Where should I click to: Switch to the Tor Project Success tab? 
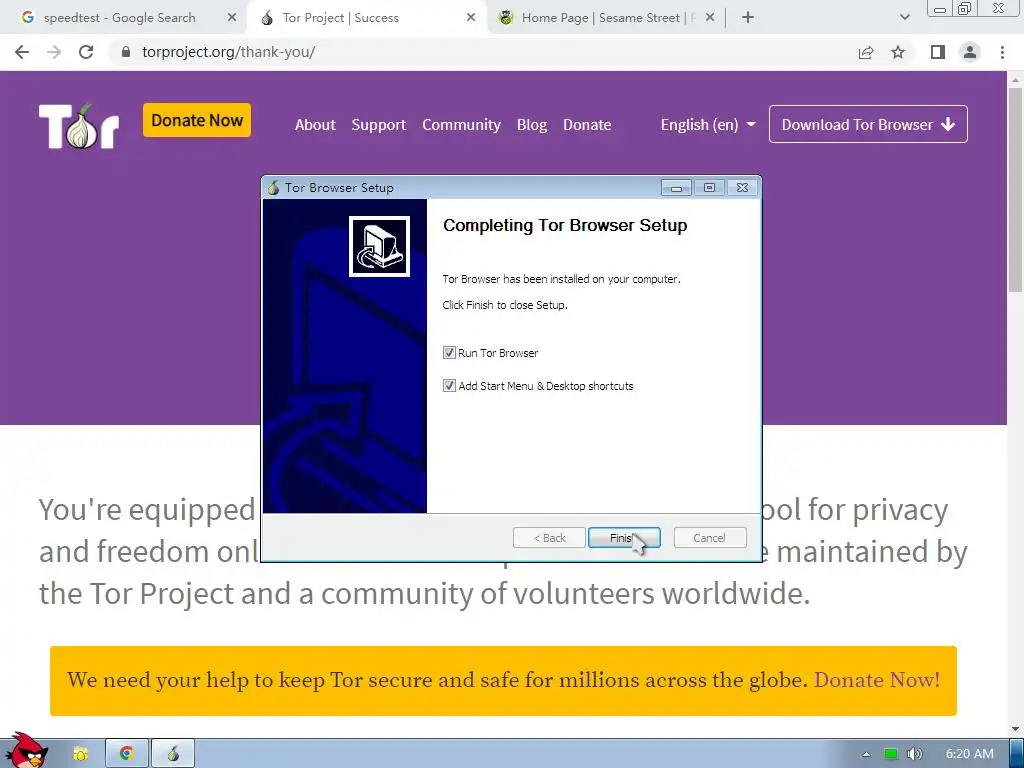point(340,18)
